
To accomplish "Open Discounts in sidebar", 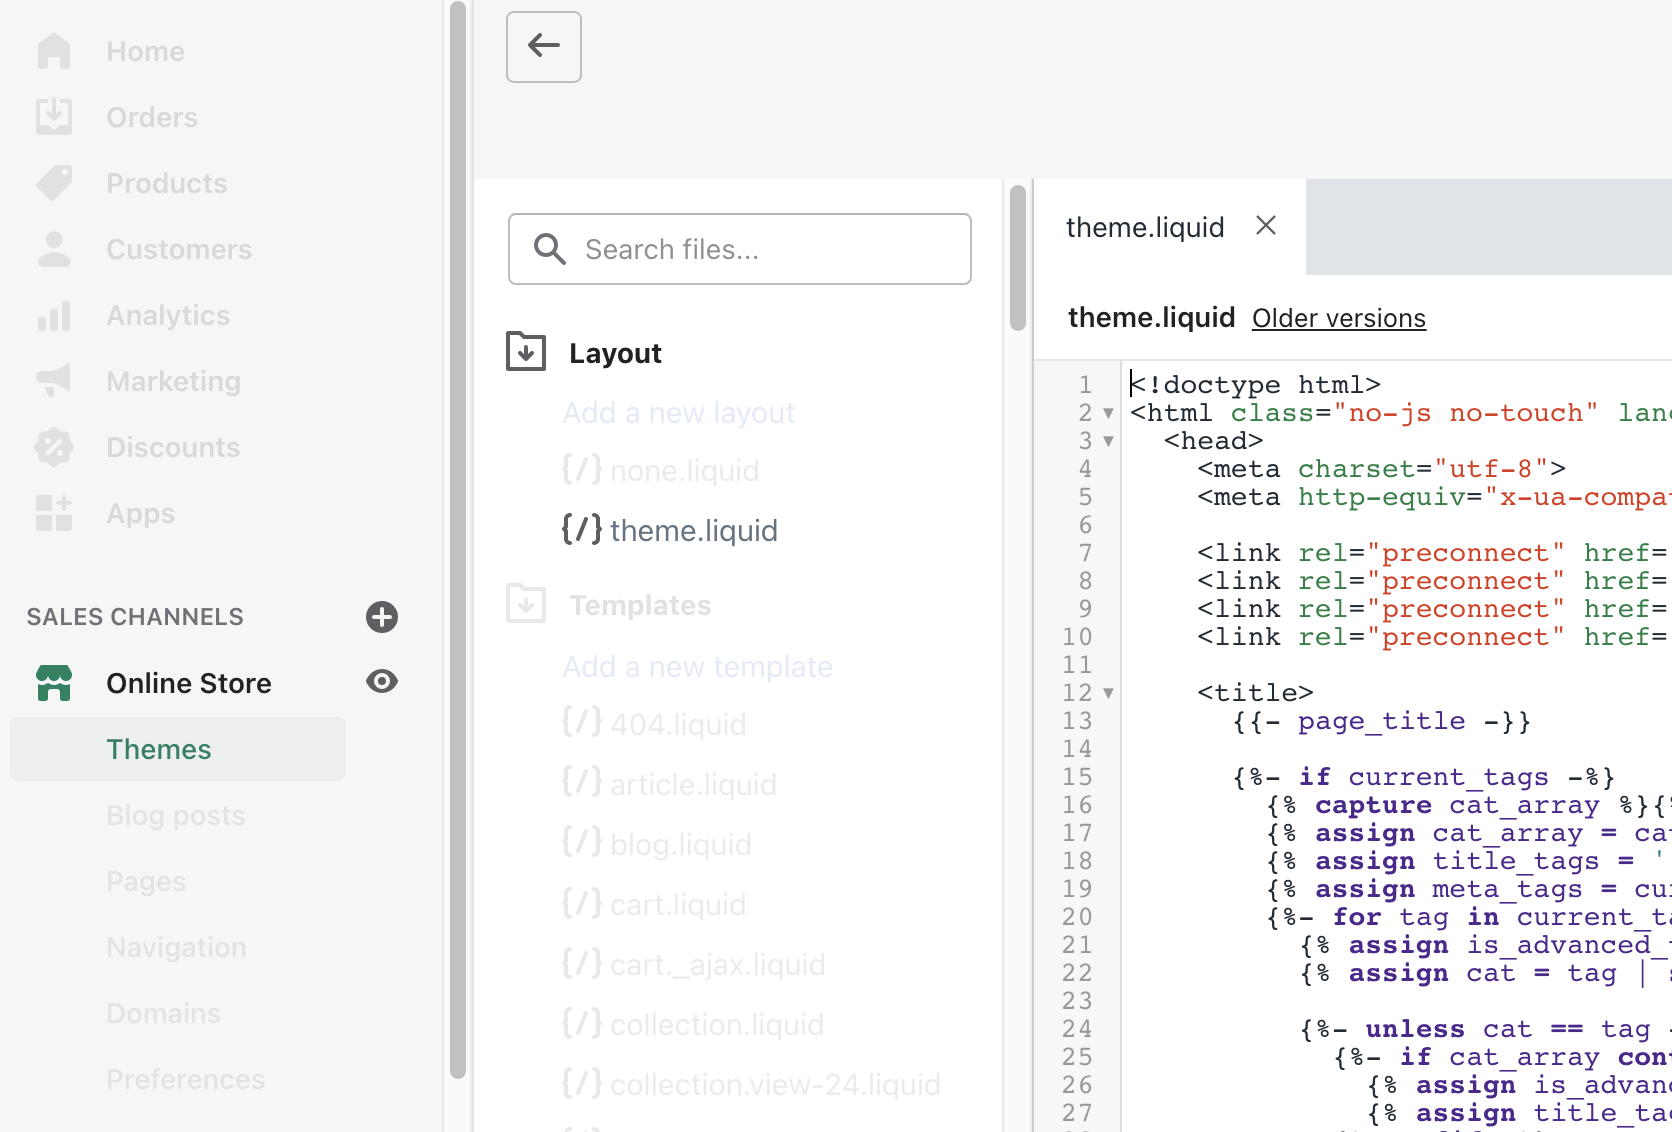I will [x=173, y=447].
